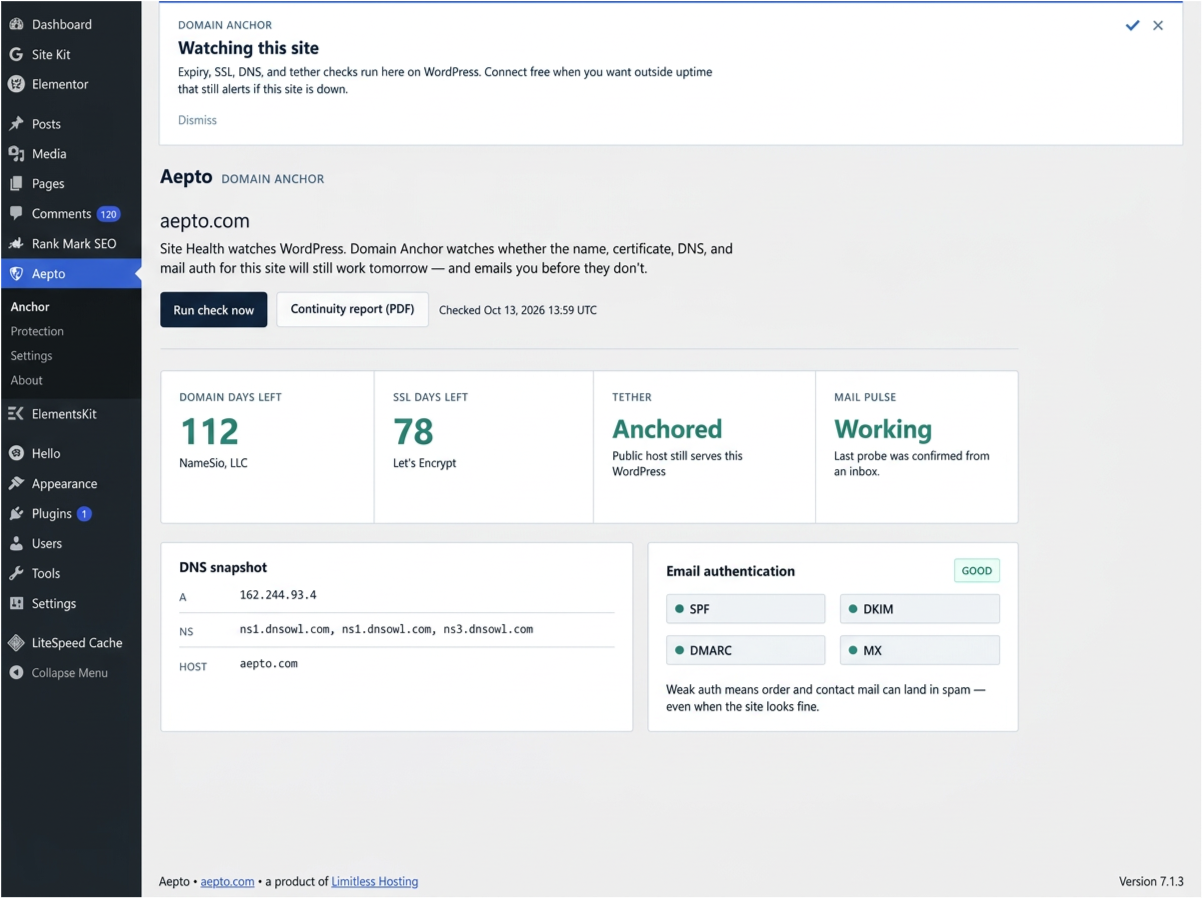Screen dimensions: 1202x898
Task: Open LiteSpeed Cache via its diamond icon
Action: click(16, 643)
